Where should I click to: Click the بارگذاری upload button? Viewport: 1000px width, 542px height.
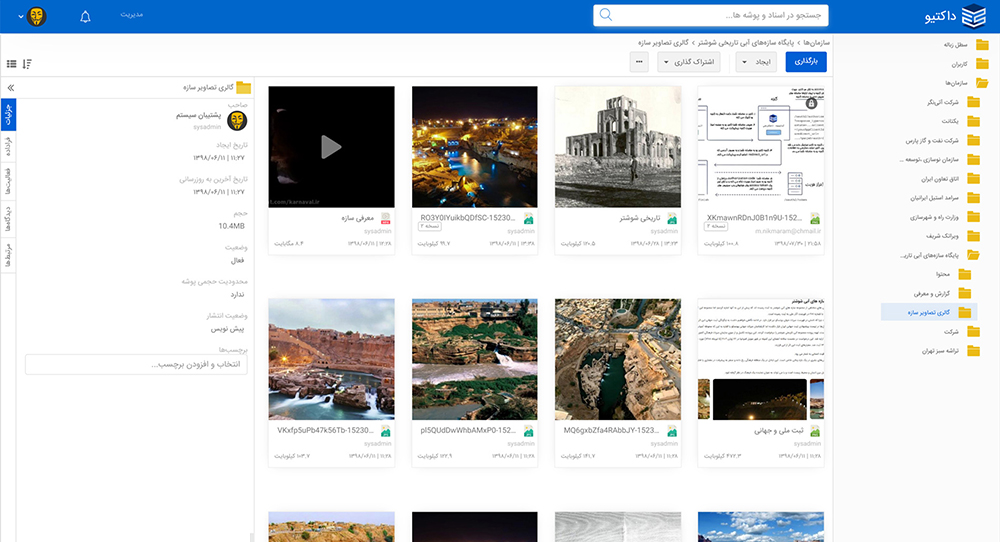pyautogui.click(x=806, y=62)
